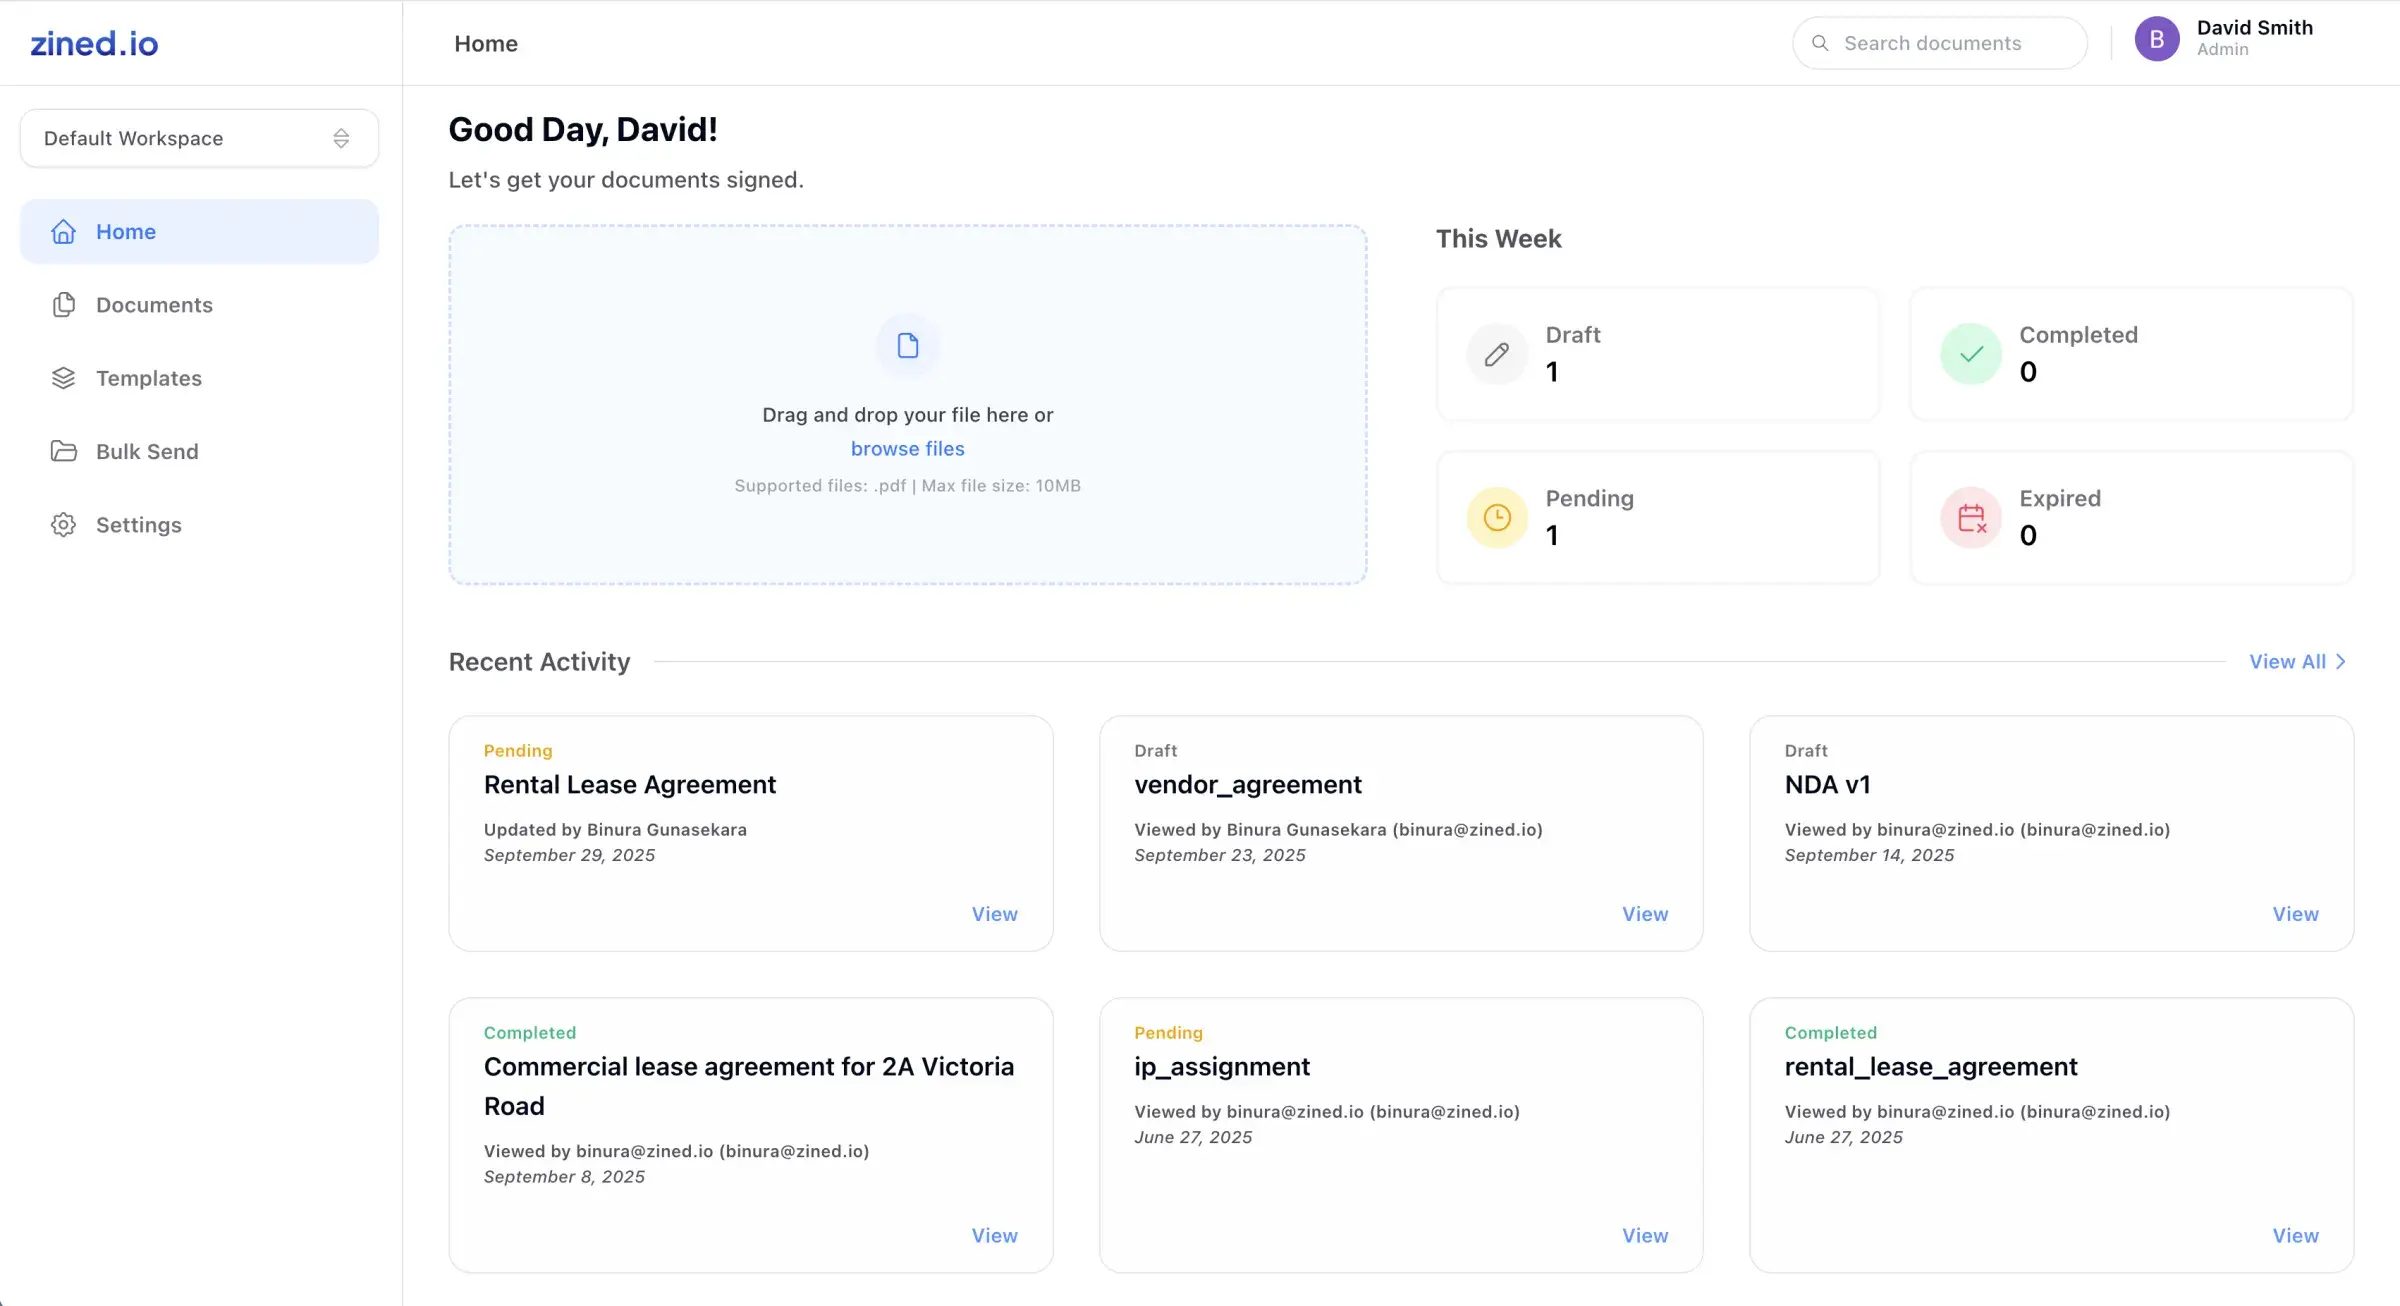Image resolution: width=2400 pixels, height=1306 pixels.
Task: Open Bulk Send from the sidebar
Action: (x=147, y=451)
